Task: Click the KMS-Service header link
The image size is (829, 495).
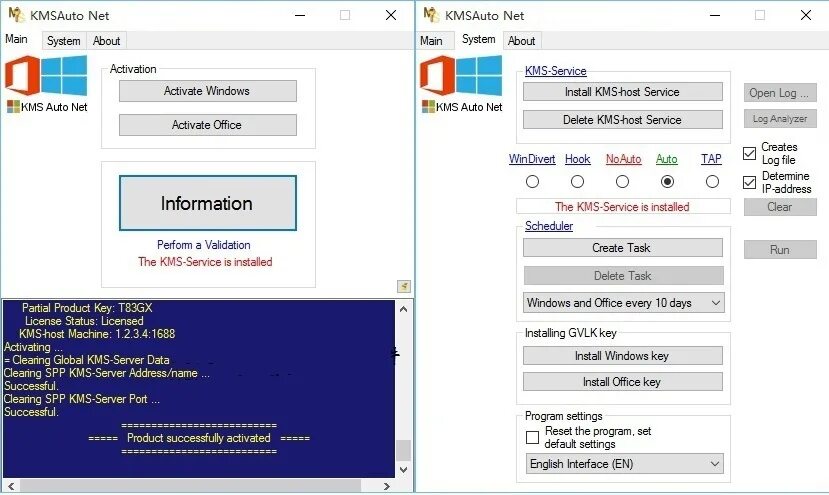Action: pos(556,71)
